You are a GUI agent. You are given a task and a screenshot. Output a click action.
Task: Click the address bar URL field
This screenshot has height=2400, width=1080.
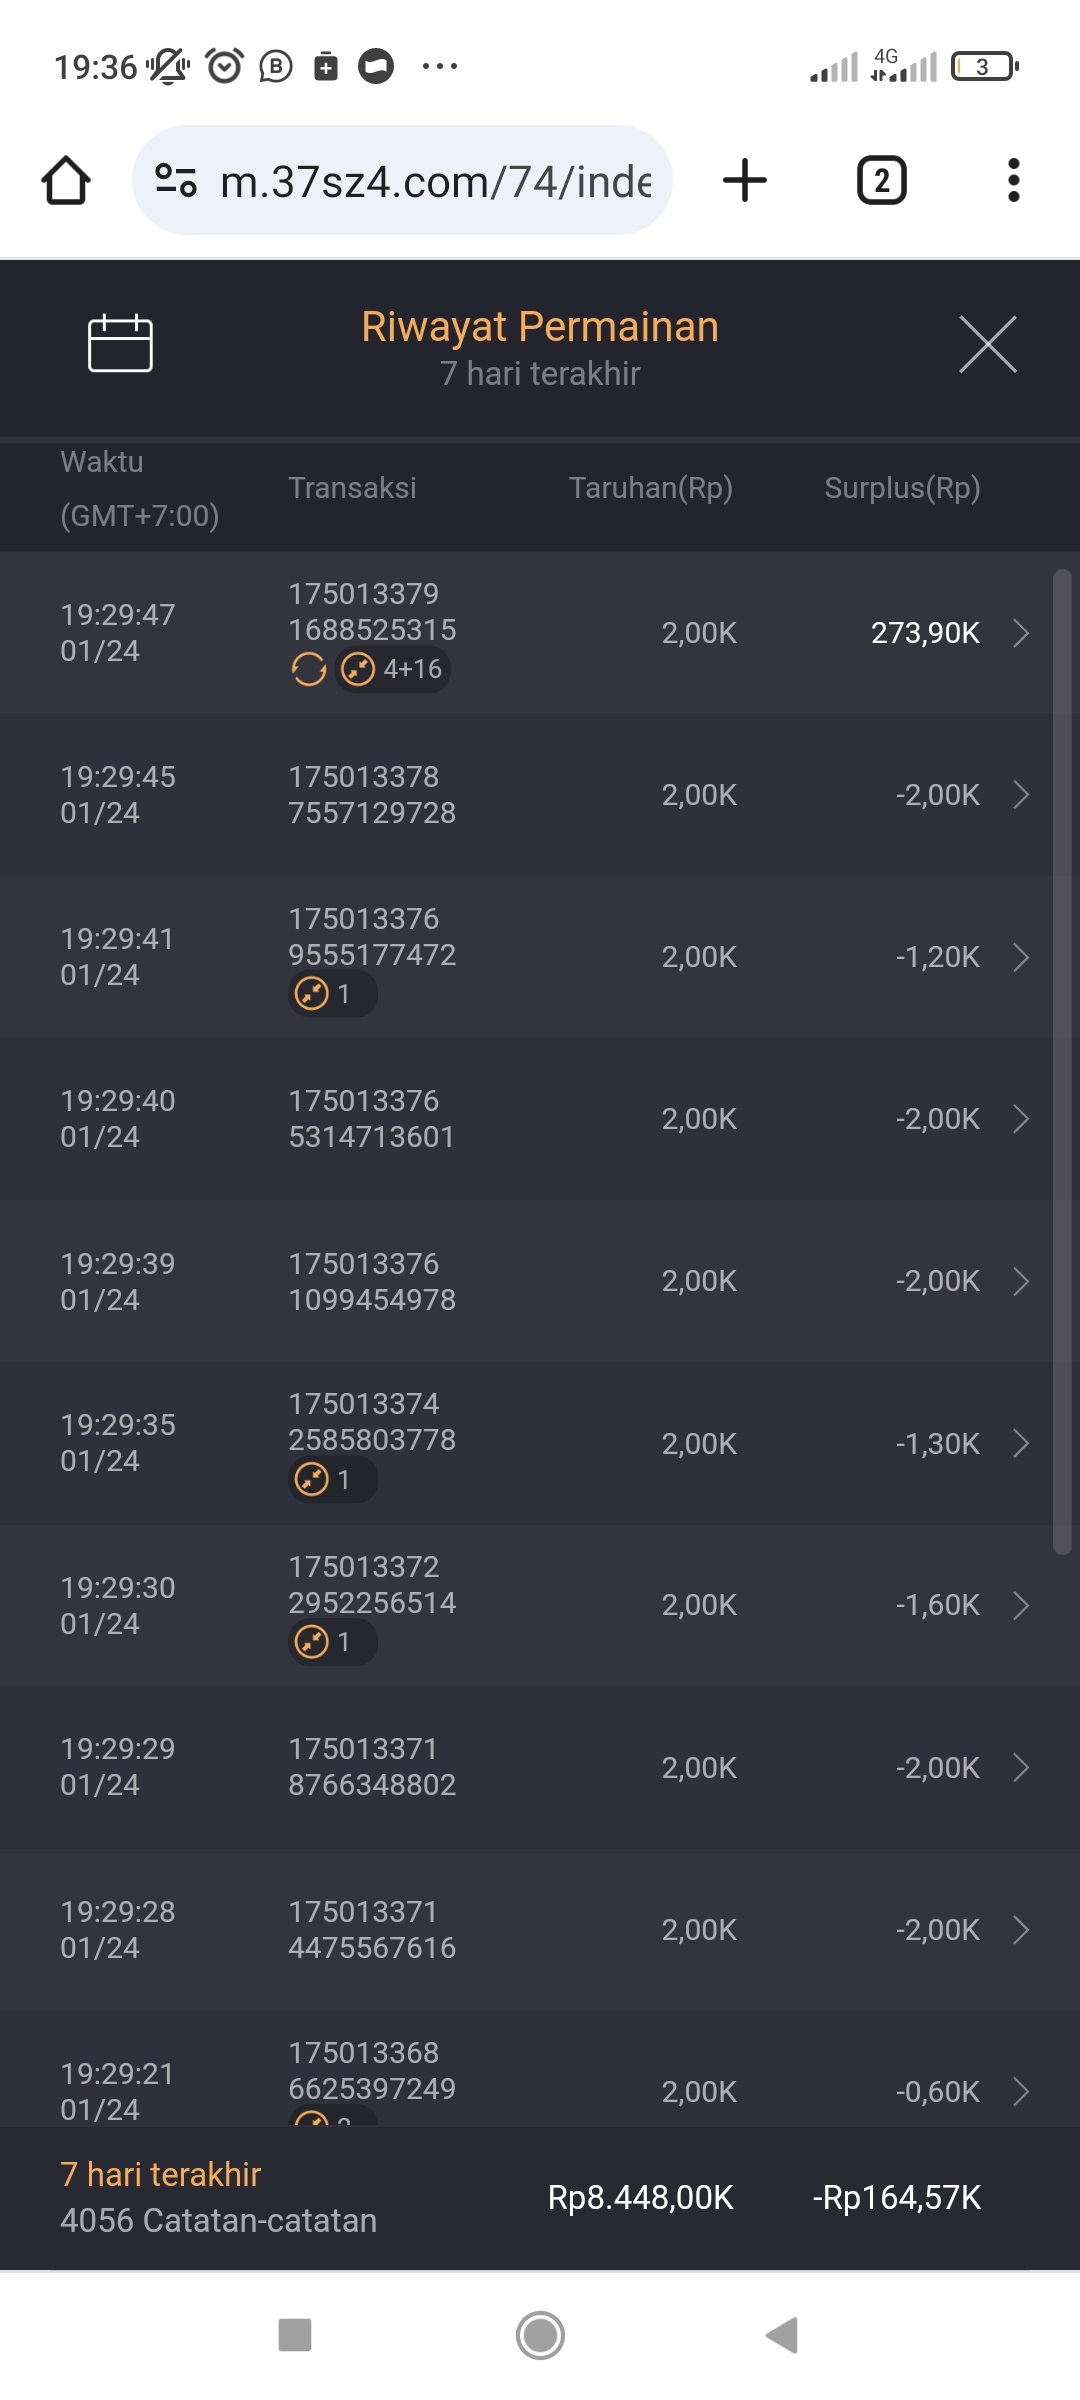tap(435, 182)
